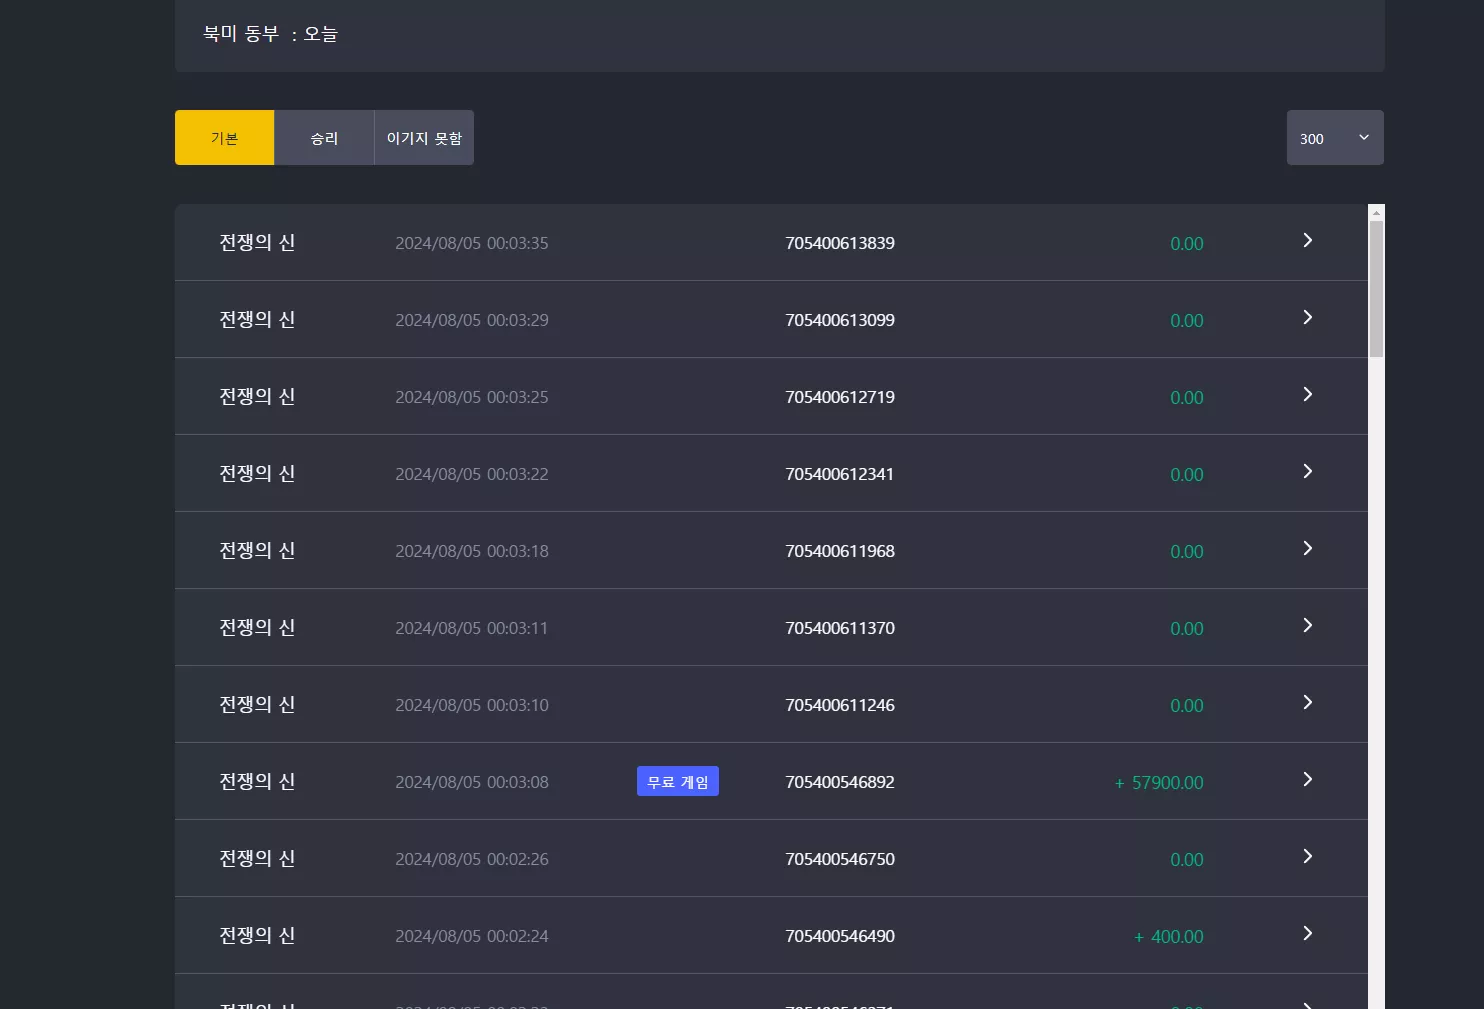The width and height of the screenshot is (1484, 1009).
Task: Click timestamp 2024/08/05 00:02:26
Action: [472, 859]
